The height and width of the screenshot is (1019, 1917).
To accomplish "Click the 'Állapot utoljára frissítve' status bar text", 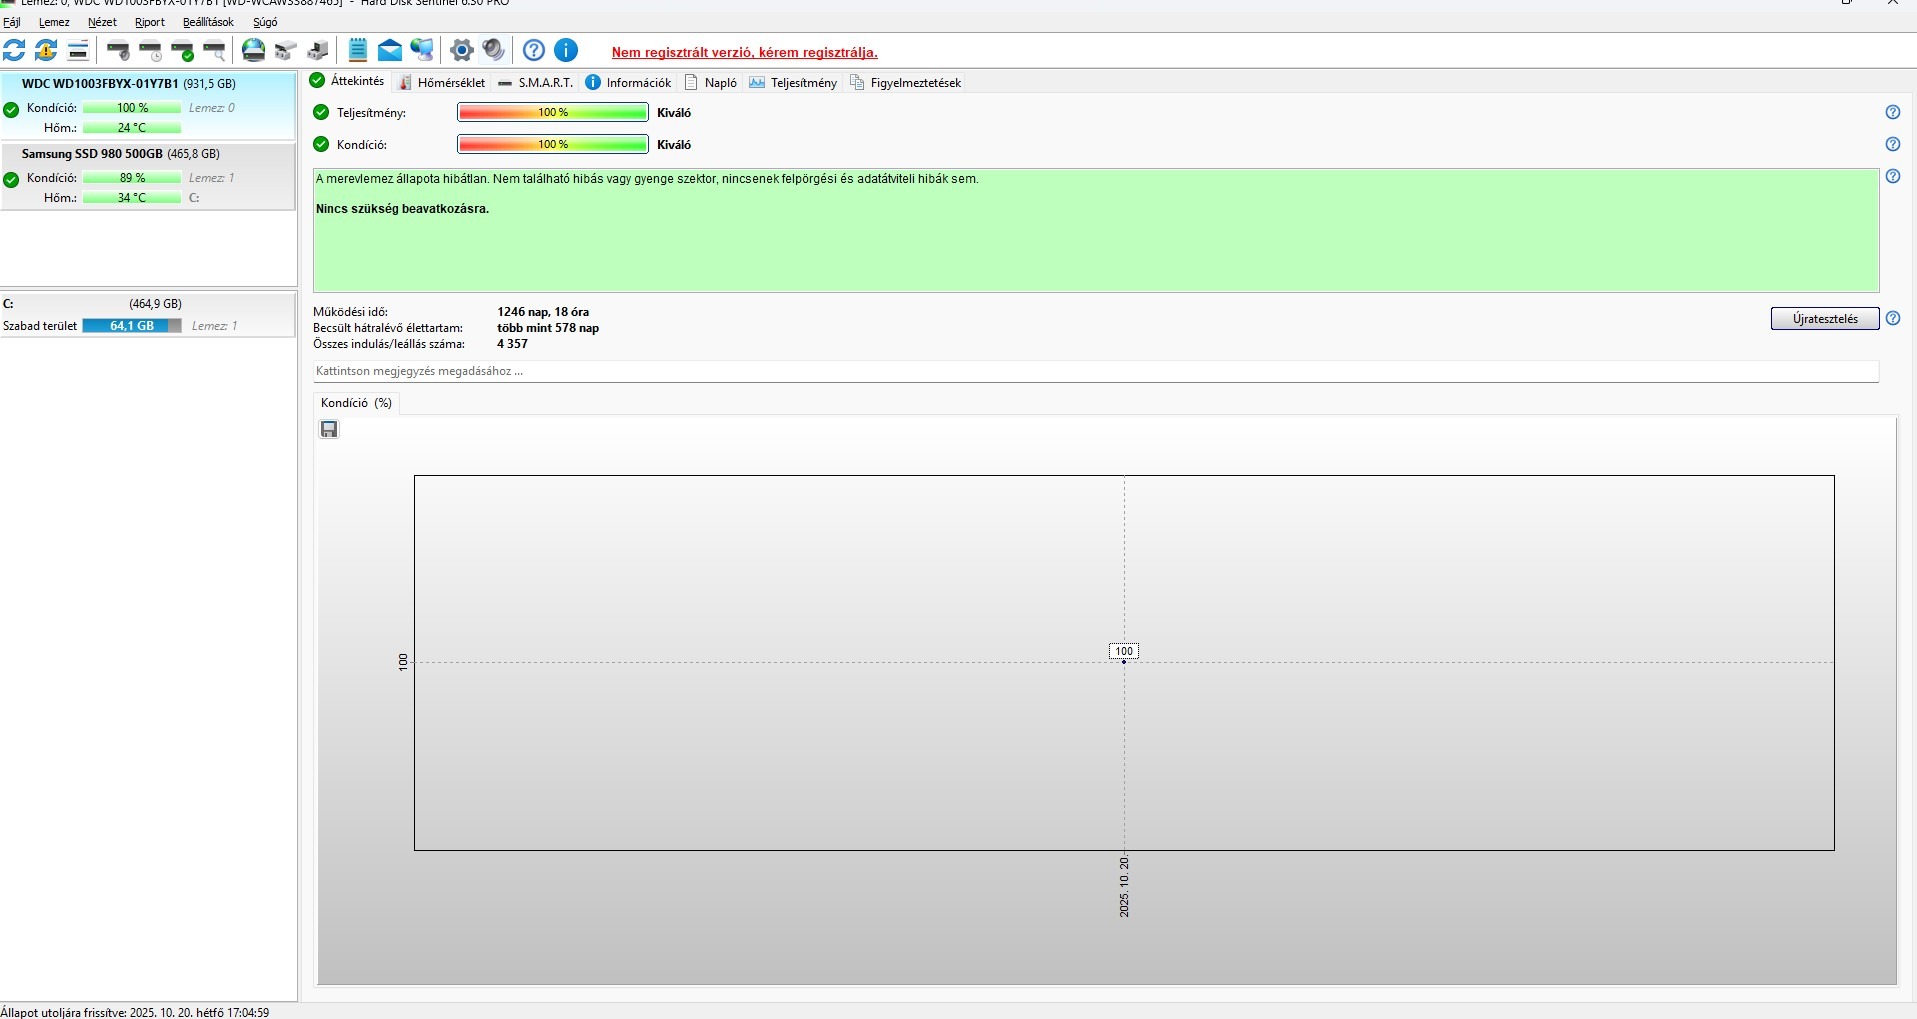I will (135, 1012).
